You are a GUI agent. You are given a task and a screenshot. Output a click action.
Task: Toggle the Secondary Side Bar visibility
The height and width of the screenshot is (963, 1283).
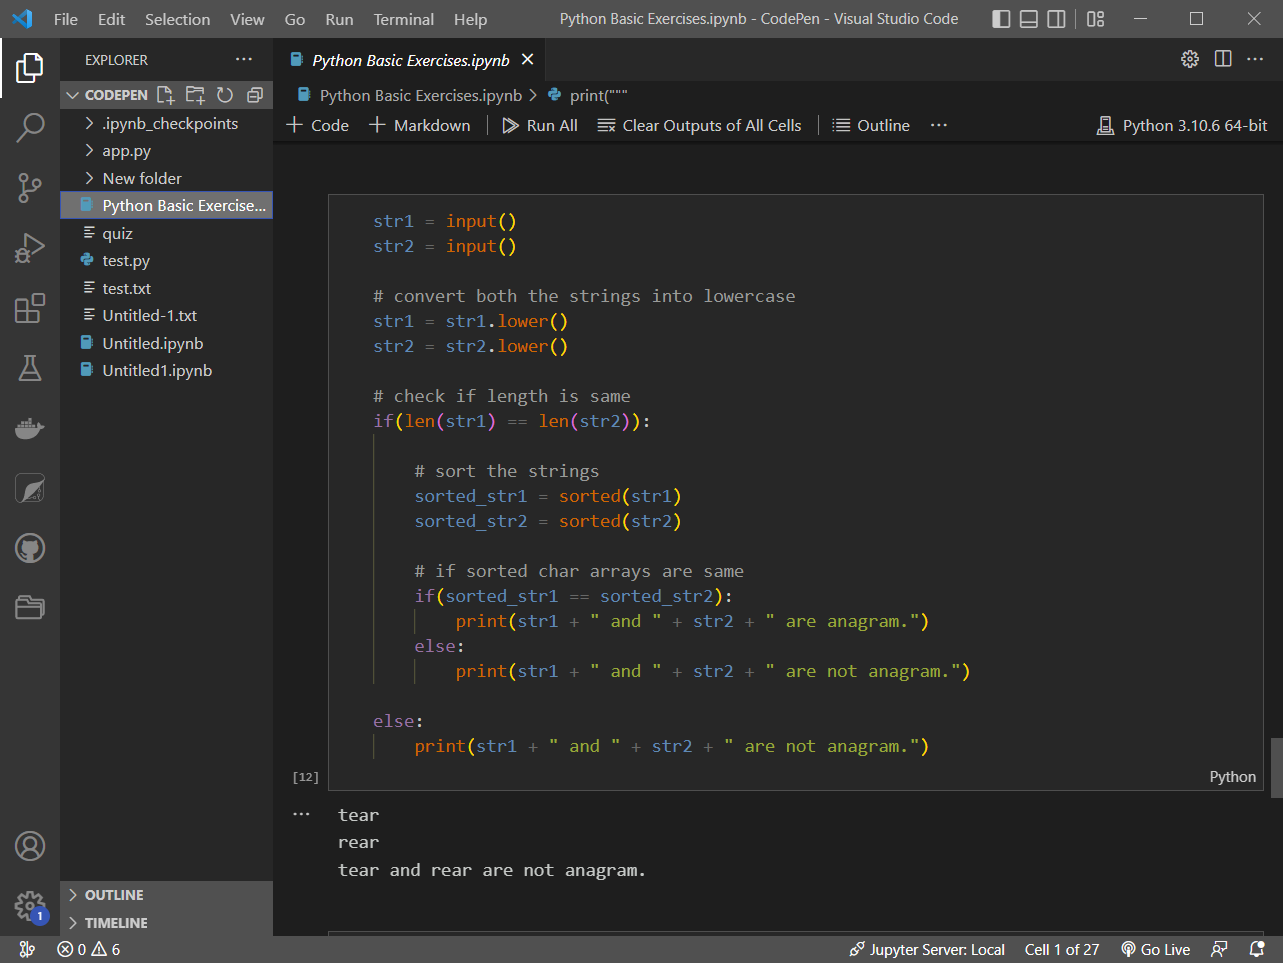[x=1055, y=18]
